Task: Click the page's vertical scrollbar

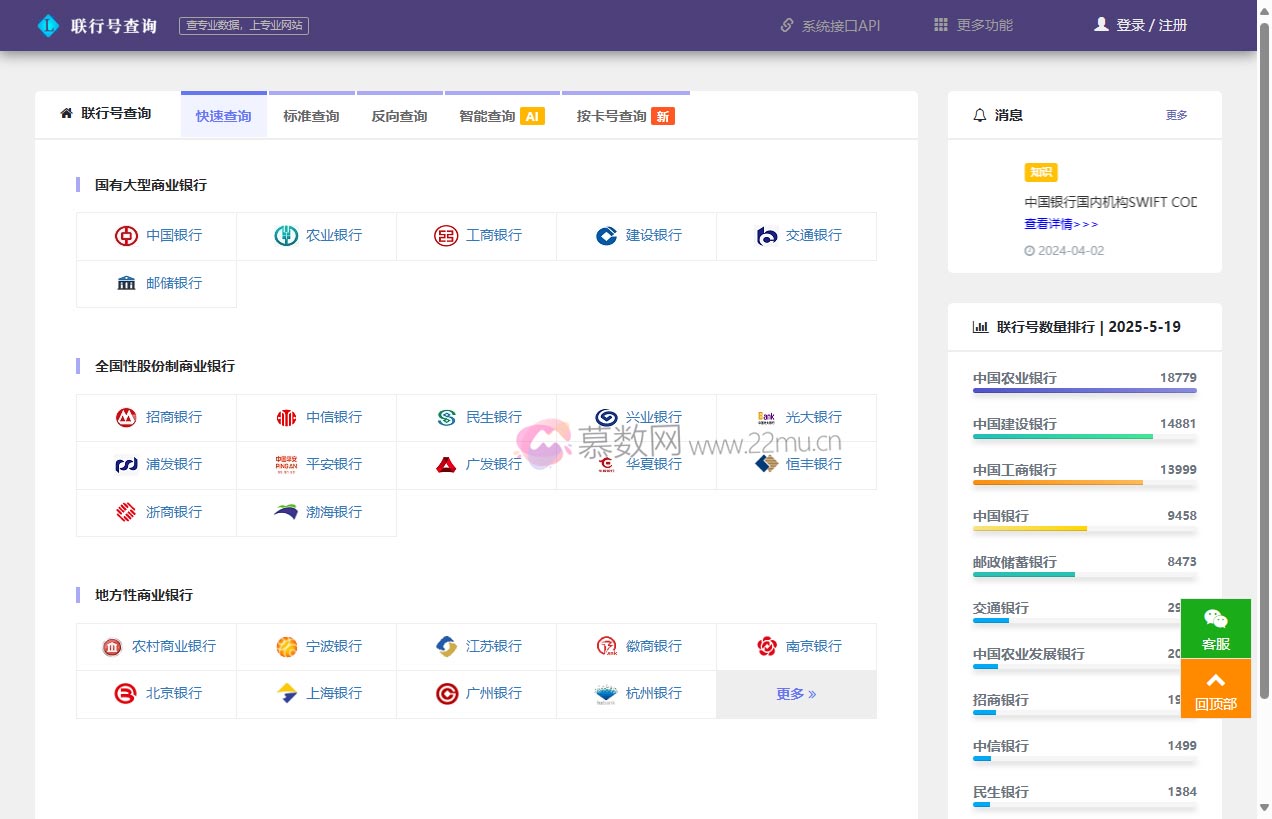Action: pos(1264,360)
